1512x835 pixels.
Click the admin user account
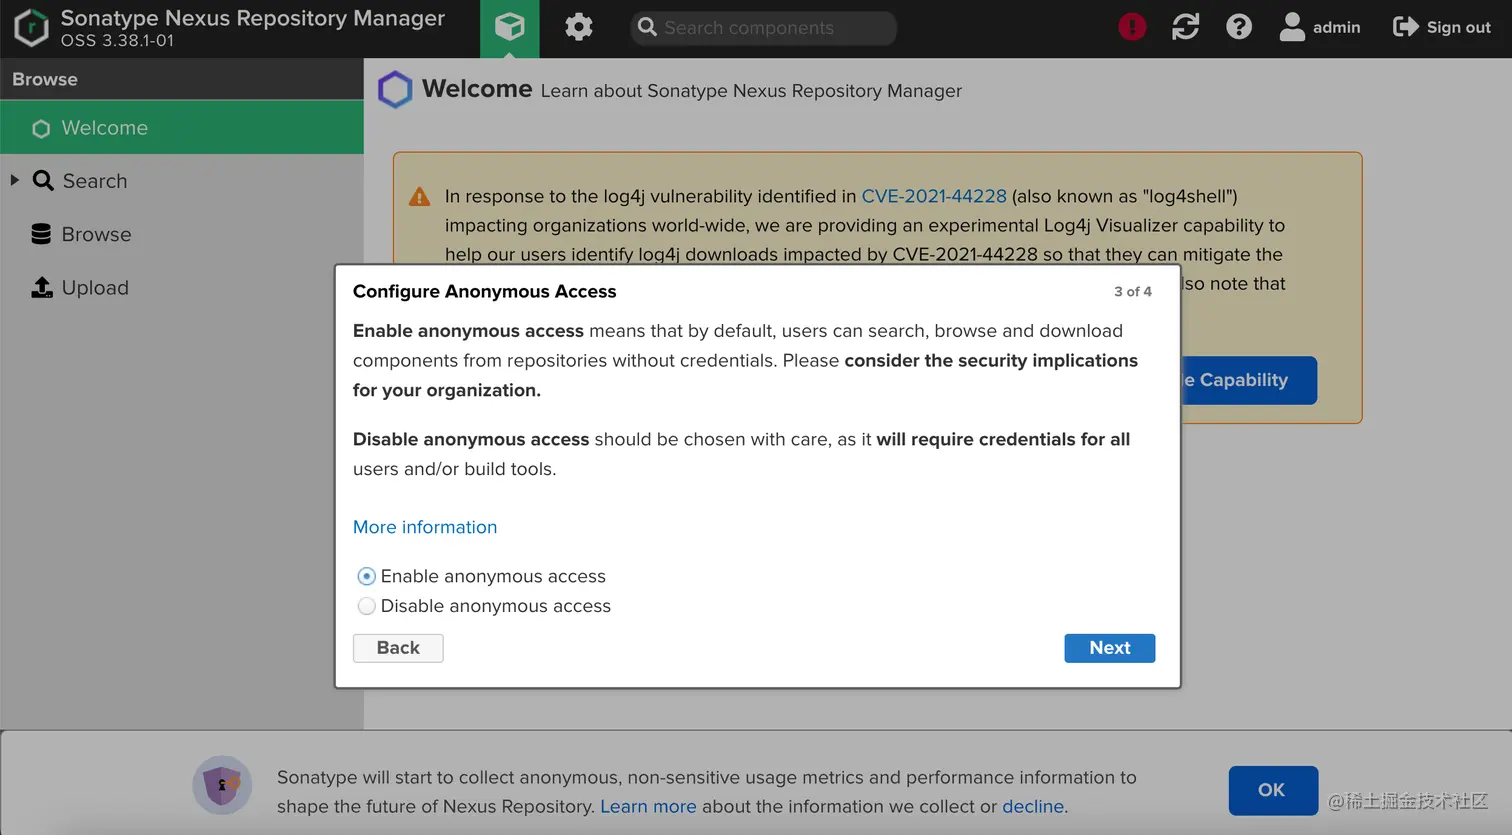[1320, 27]
